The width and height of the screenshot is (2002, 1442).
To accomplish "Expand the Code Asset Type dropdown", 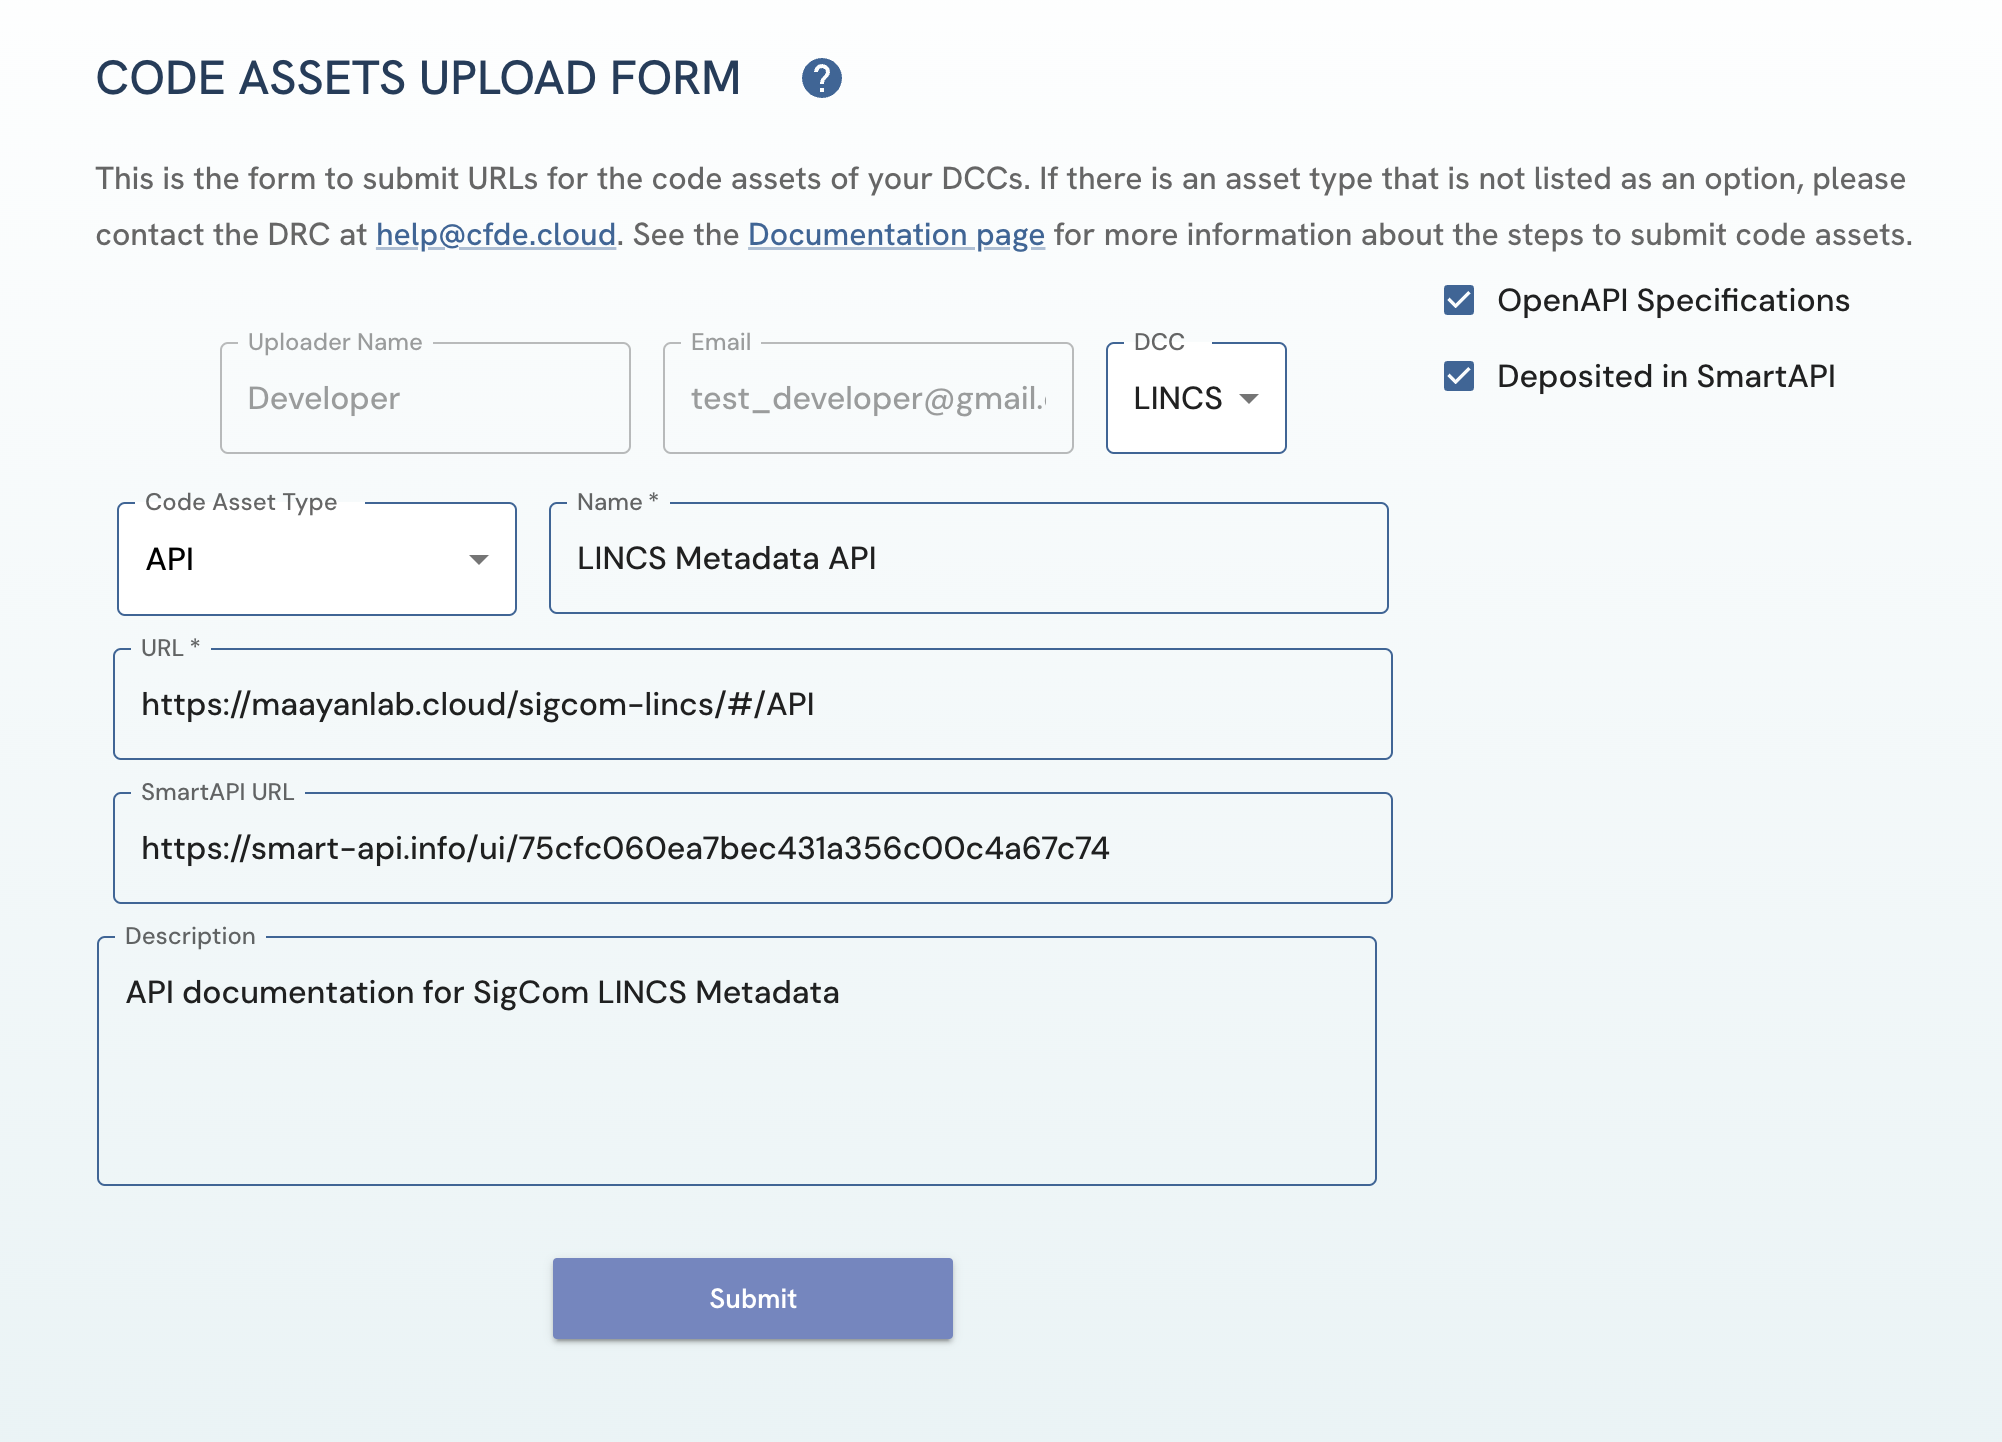I will pos(316,559).
